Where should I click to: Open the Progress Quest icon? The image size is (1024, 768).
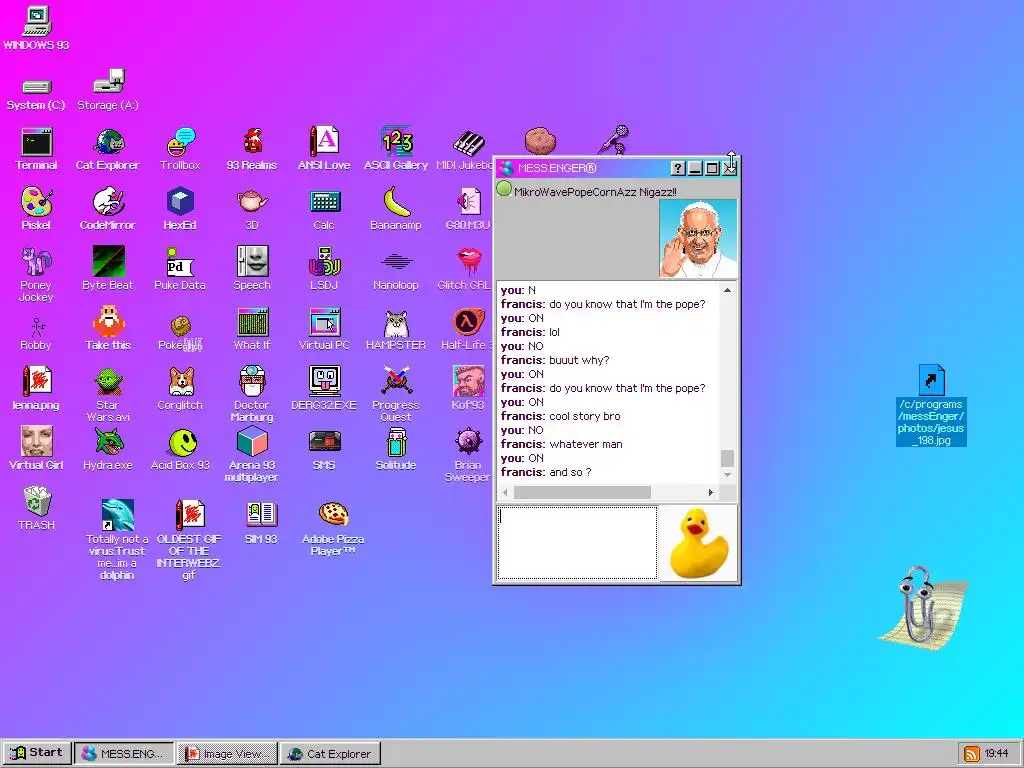[396, 381]
